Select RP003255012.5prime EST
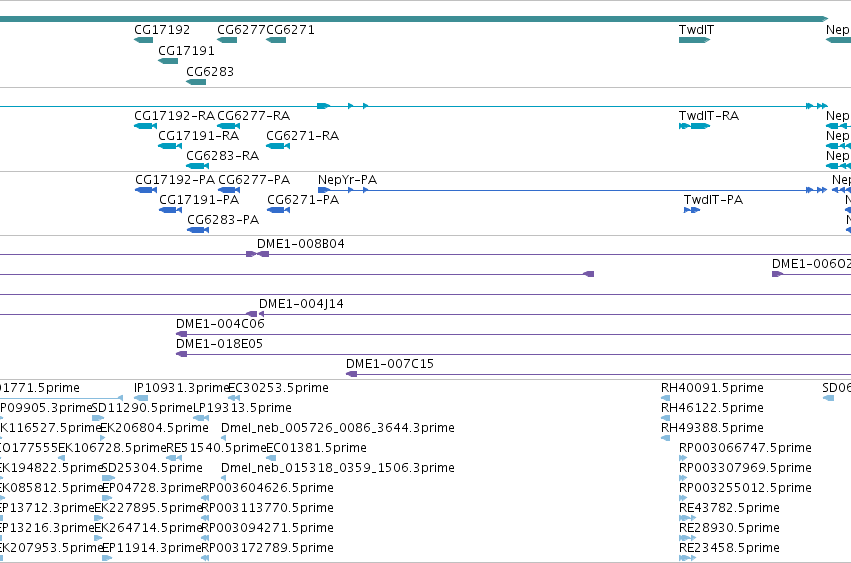Image resolution: width=851 pixels, height=563 pixels. (x=683, y=498)
